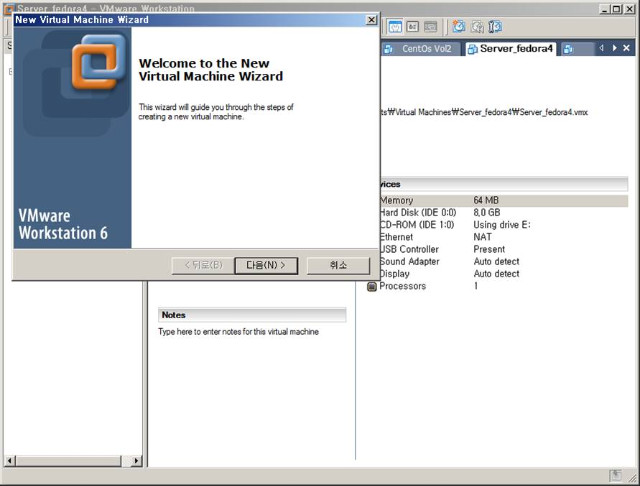The image size is (640, 486).
Task: Close the New Virtual Machine Wizard dialog
Action: pyautogui.click(x=371, y=20)
